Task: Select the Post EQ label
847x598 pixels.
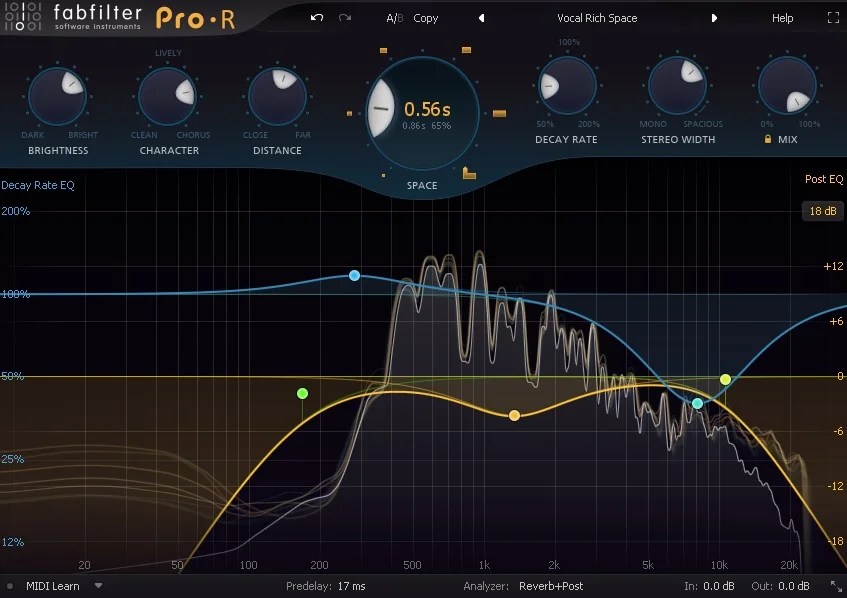Action: 822,179
